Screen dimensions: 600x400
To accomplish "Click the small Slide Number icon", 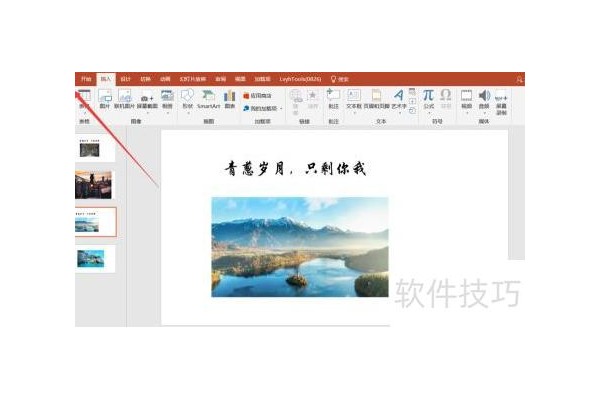I will [x=412, y=101].
